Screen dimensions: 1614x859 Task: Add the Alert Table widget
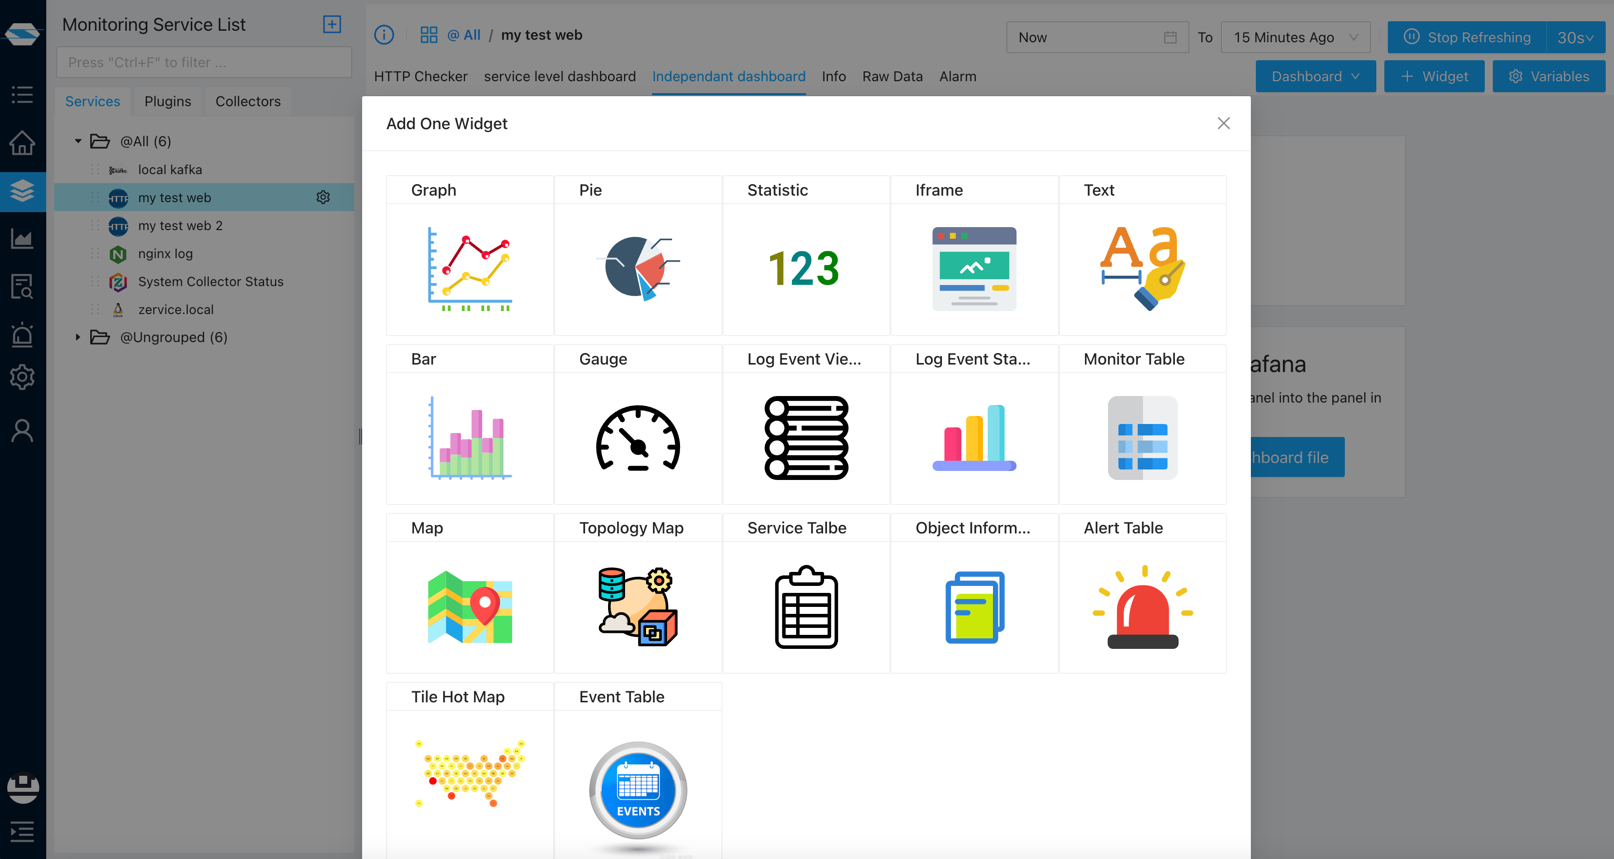tap(1142, 607)
